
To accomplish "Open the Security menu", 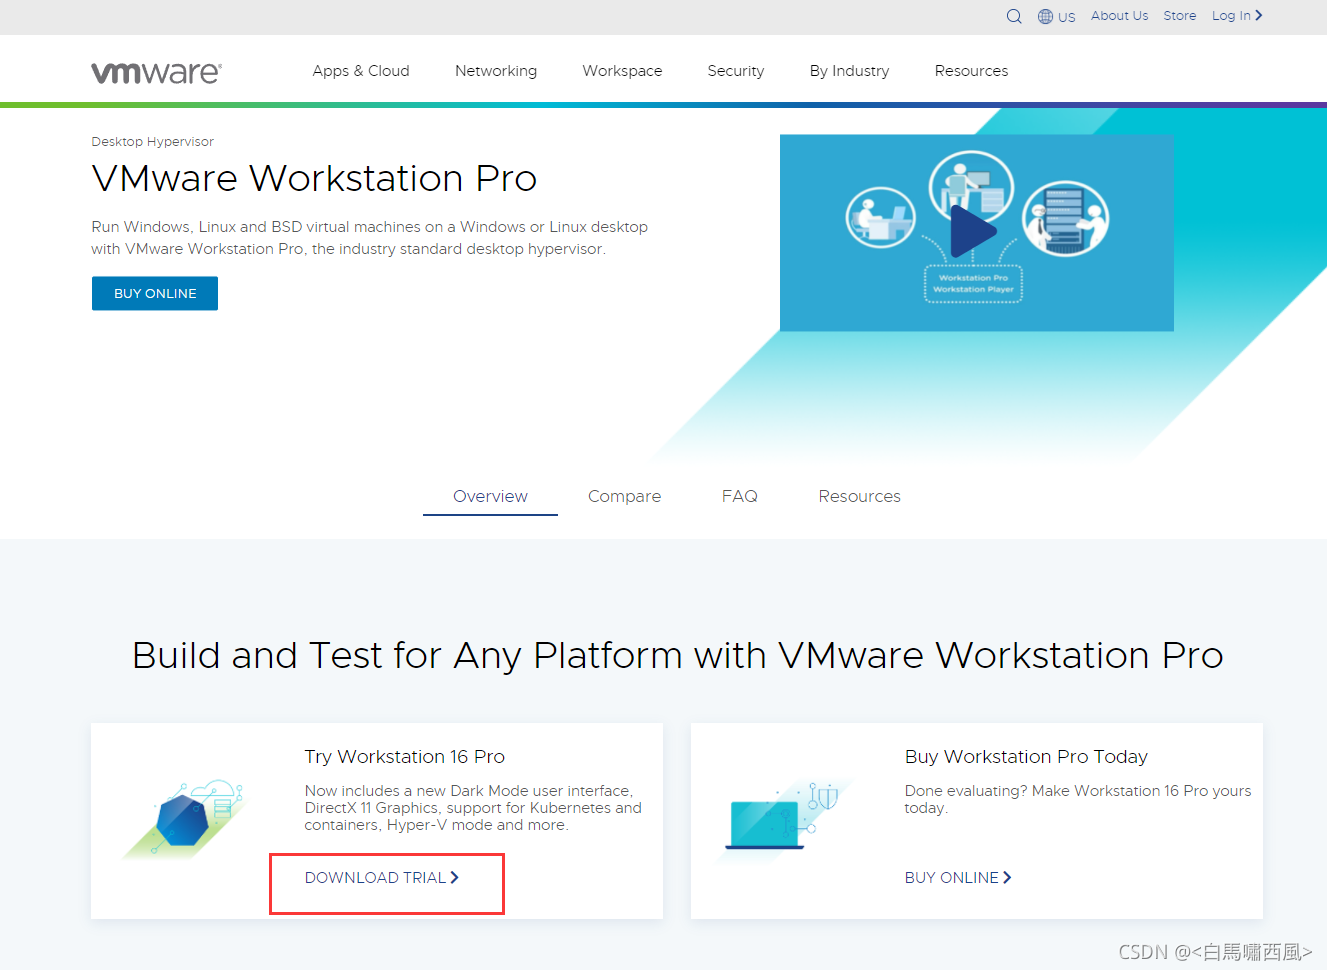I will click(x=735, y=71).
